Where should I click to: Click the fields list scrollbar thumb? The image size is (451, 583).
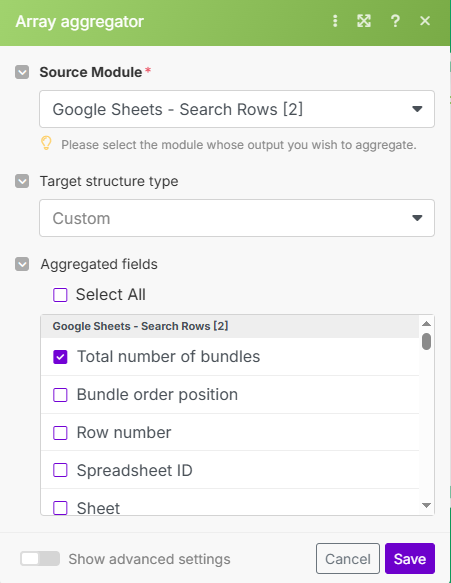tap(426, 341)
